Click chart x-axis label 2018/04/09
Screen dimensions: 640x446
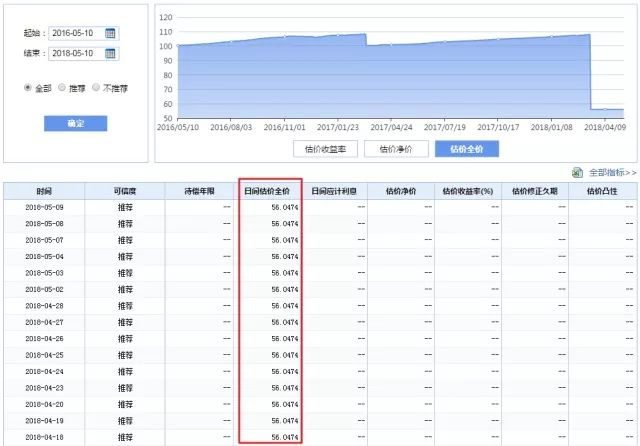(x=605, y=127)
